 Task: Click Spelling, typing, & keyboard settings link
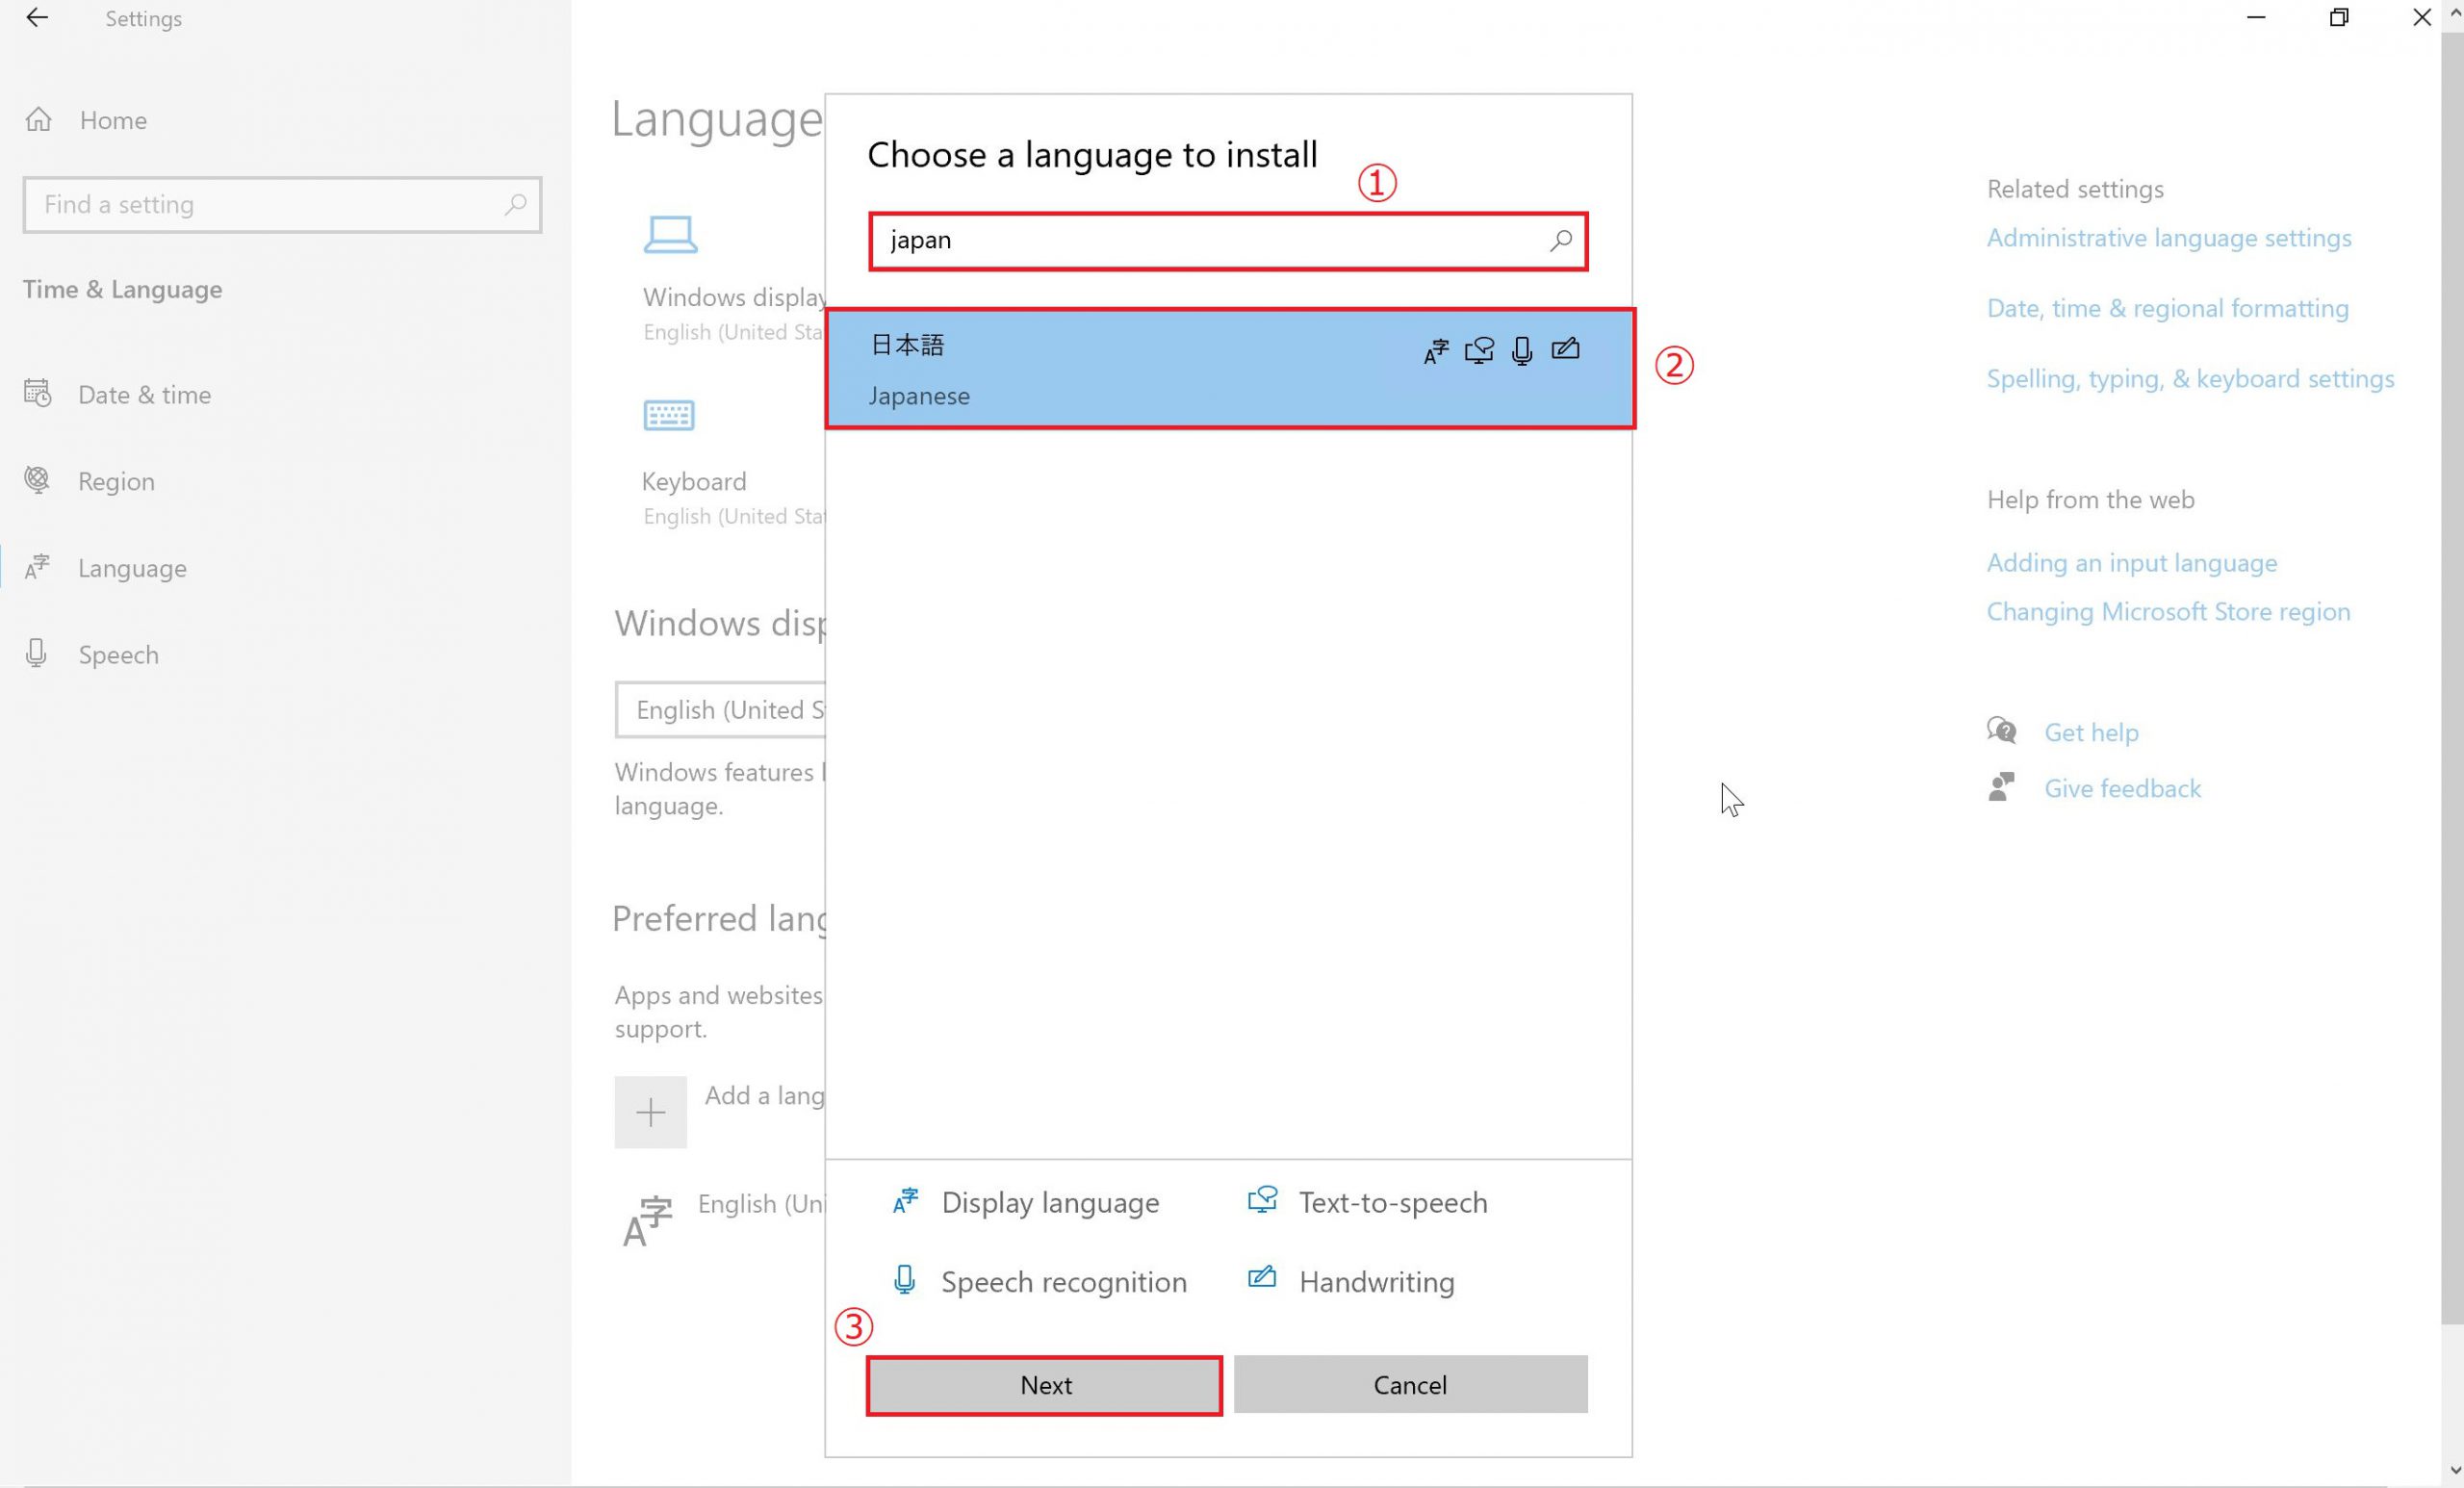[x=2190, y=378]
